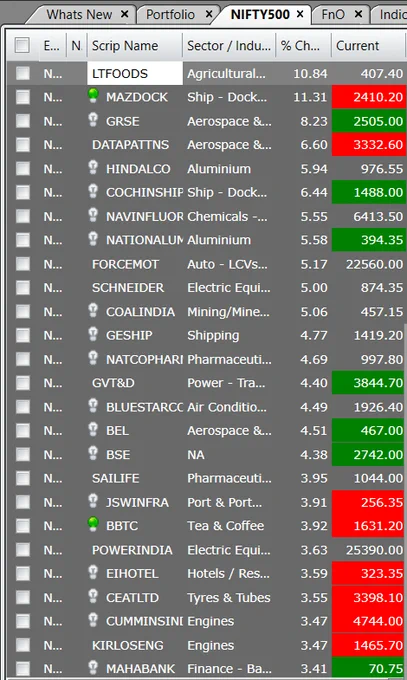Click the bulb icon beside NAVINFLUOR
Image resolution: width=407 pixels, height=680 pixels.
point(93,215)
